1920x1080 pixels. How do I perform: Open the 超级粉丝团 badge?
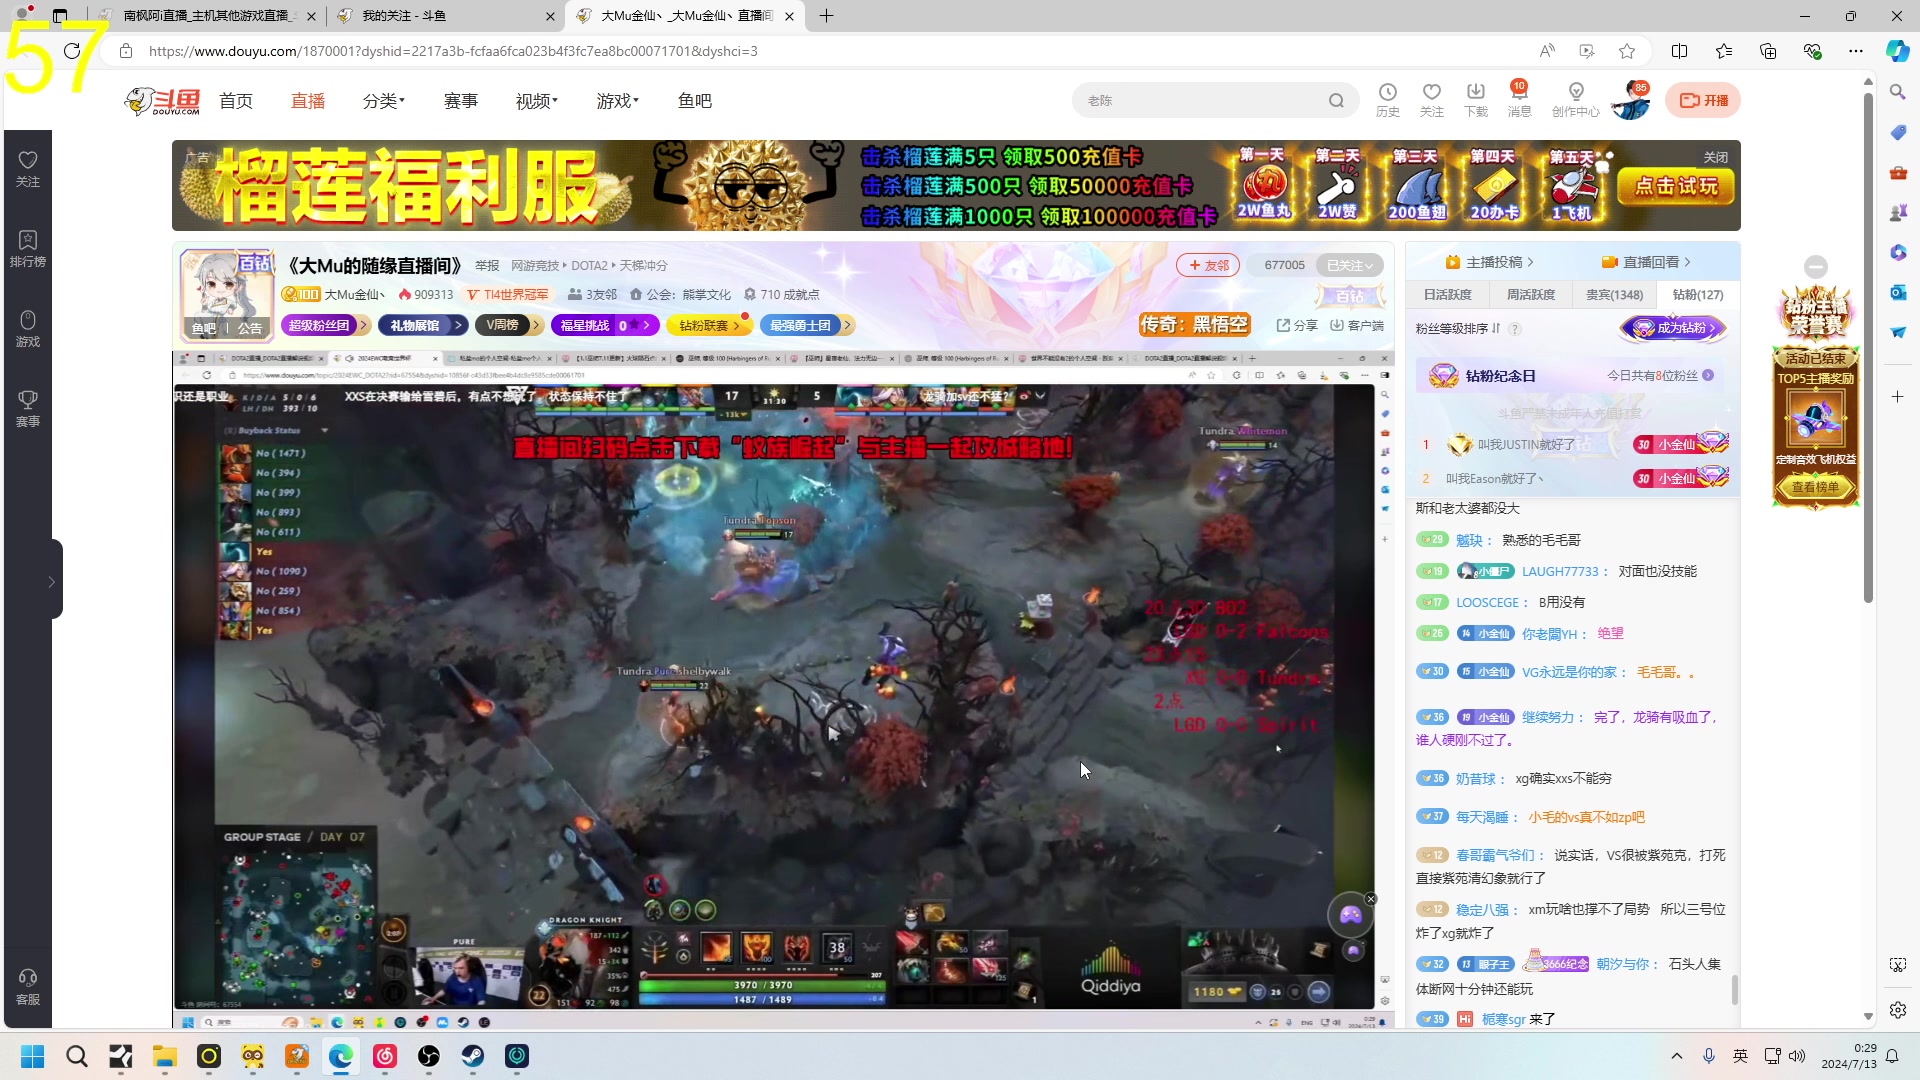coord(325,325)
